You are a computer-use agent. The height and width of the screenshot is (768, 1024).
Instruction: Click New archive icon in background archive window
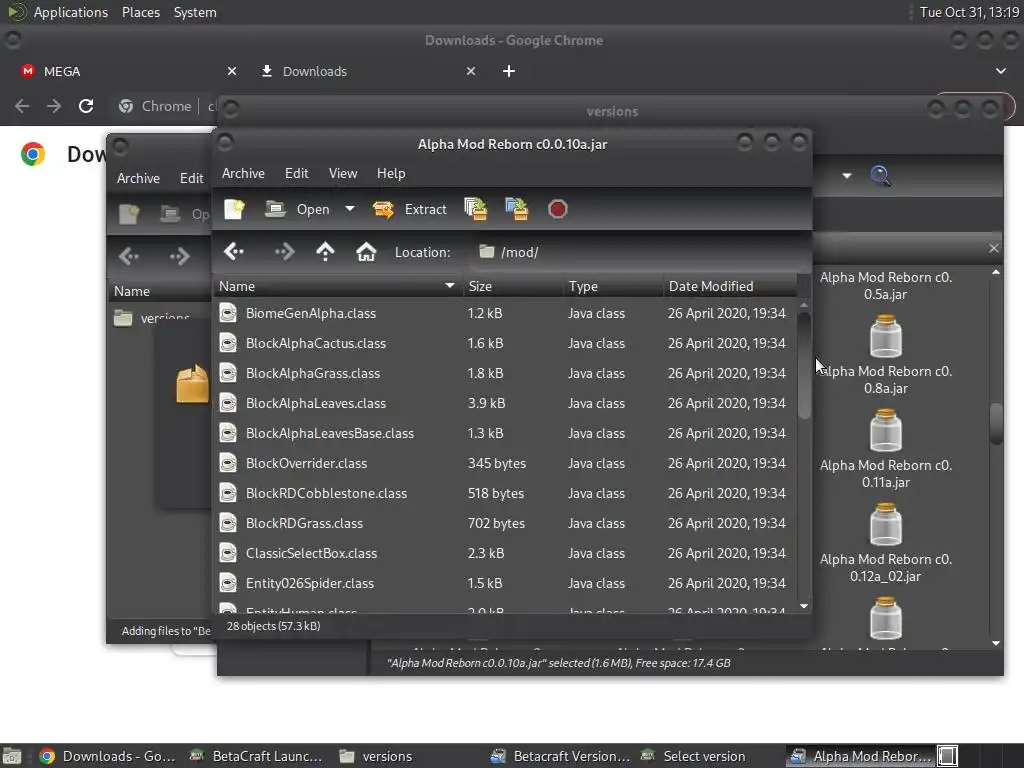pyautogui.click(x=129, y=214)
